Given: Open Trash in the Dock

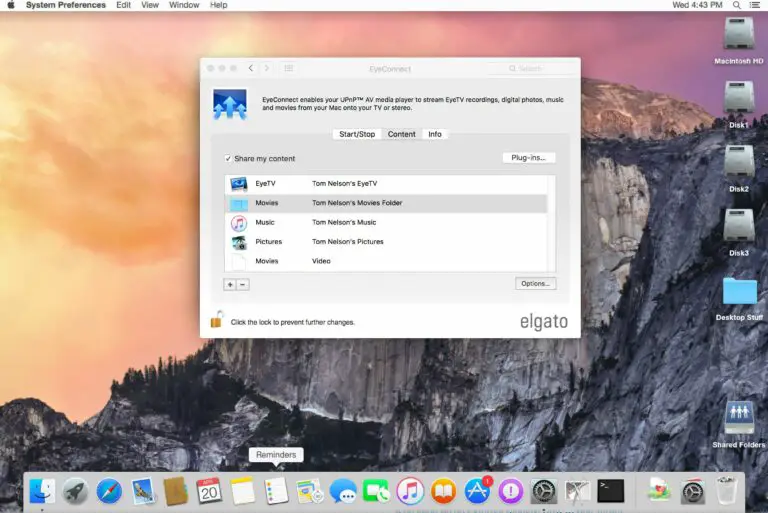Looking at the screenshot, I should point(726,491).
